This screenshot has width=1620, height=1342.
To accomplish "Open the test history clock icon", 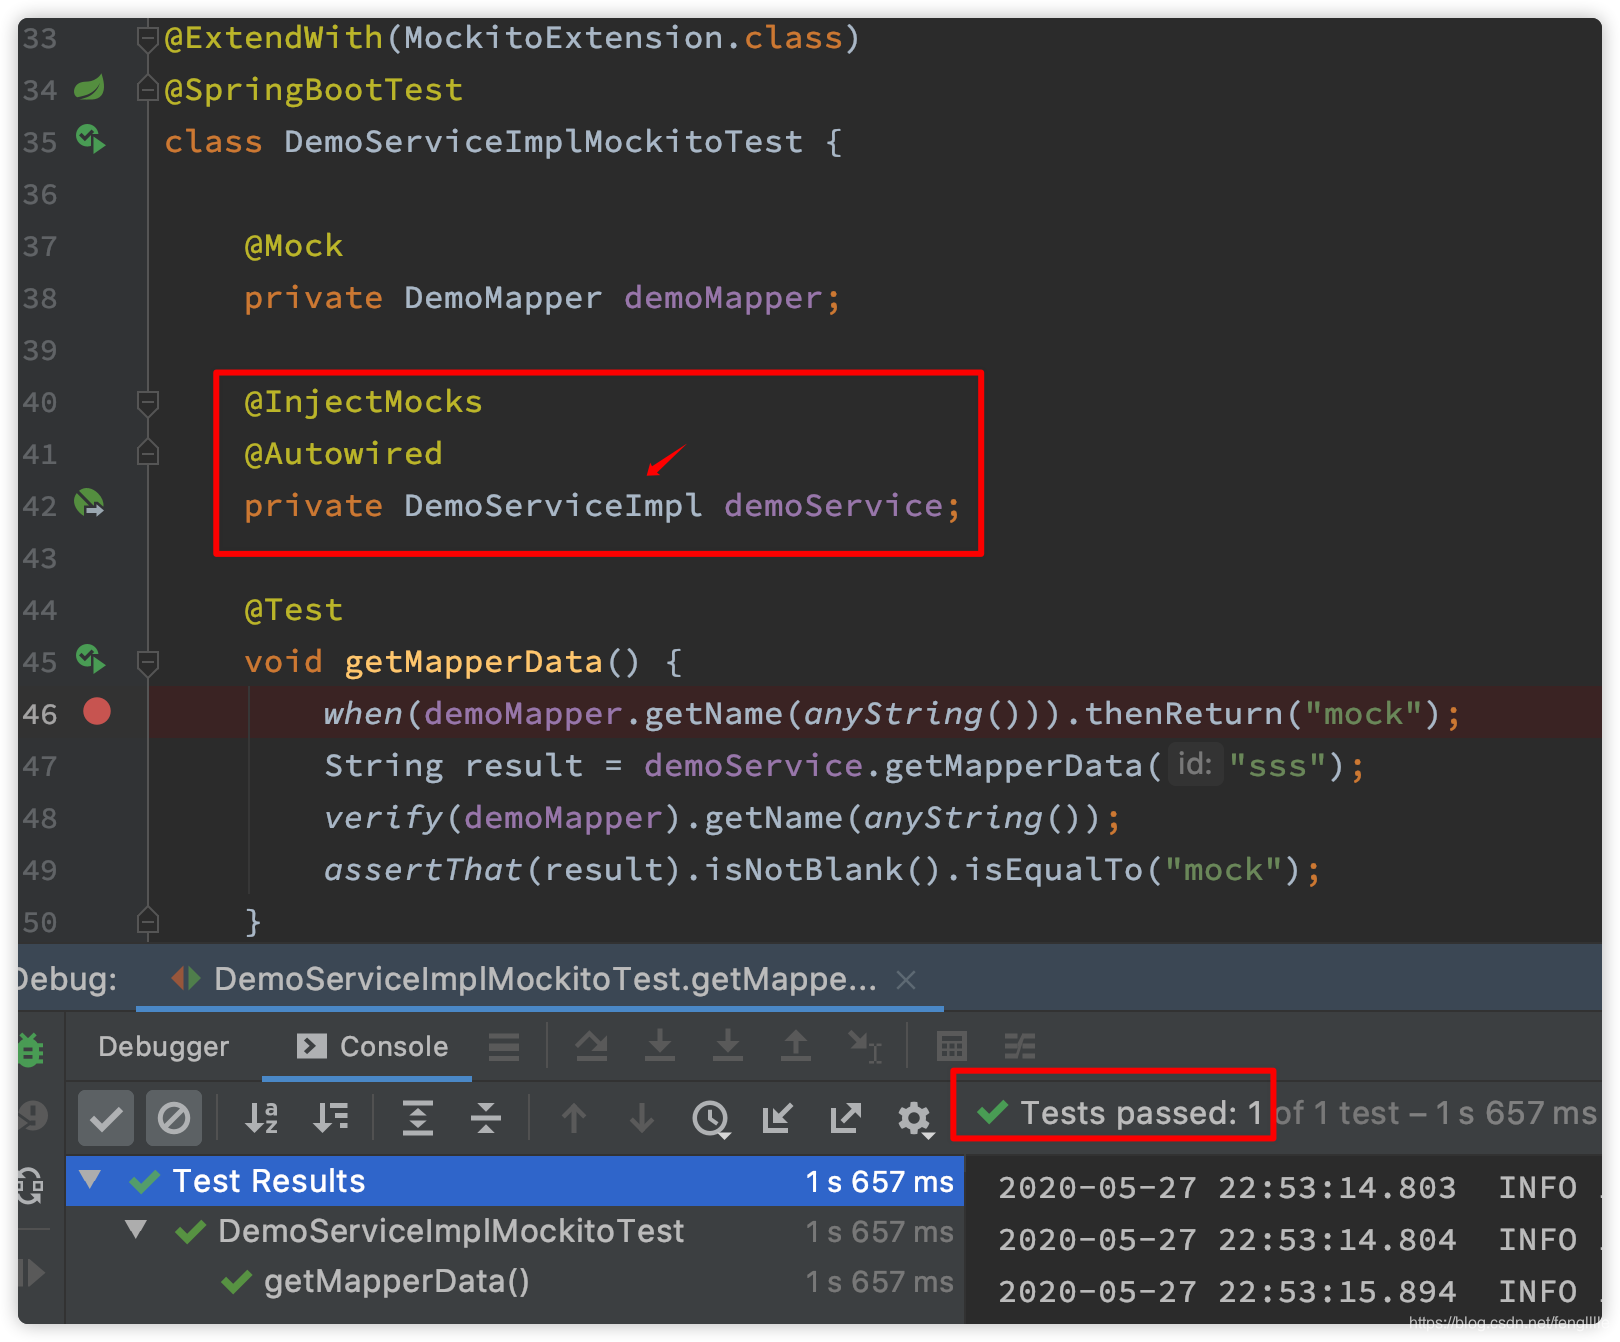I will point(711,1119).
